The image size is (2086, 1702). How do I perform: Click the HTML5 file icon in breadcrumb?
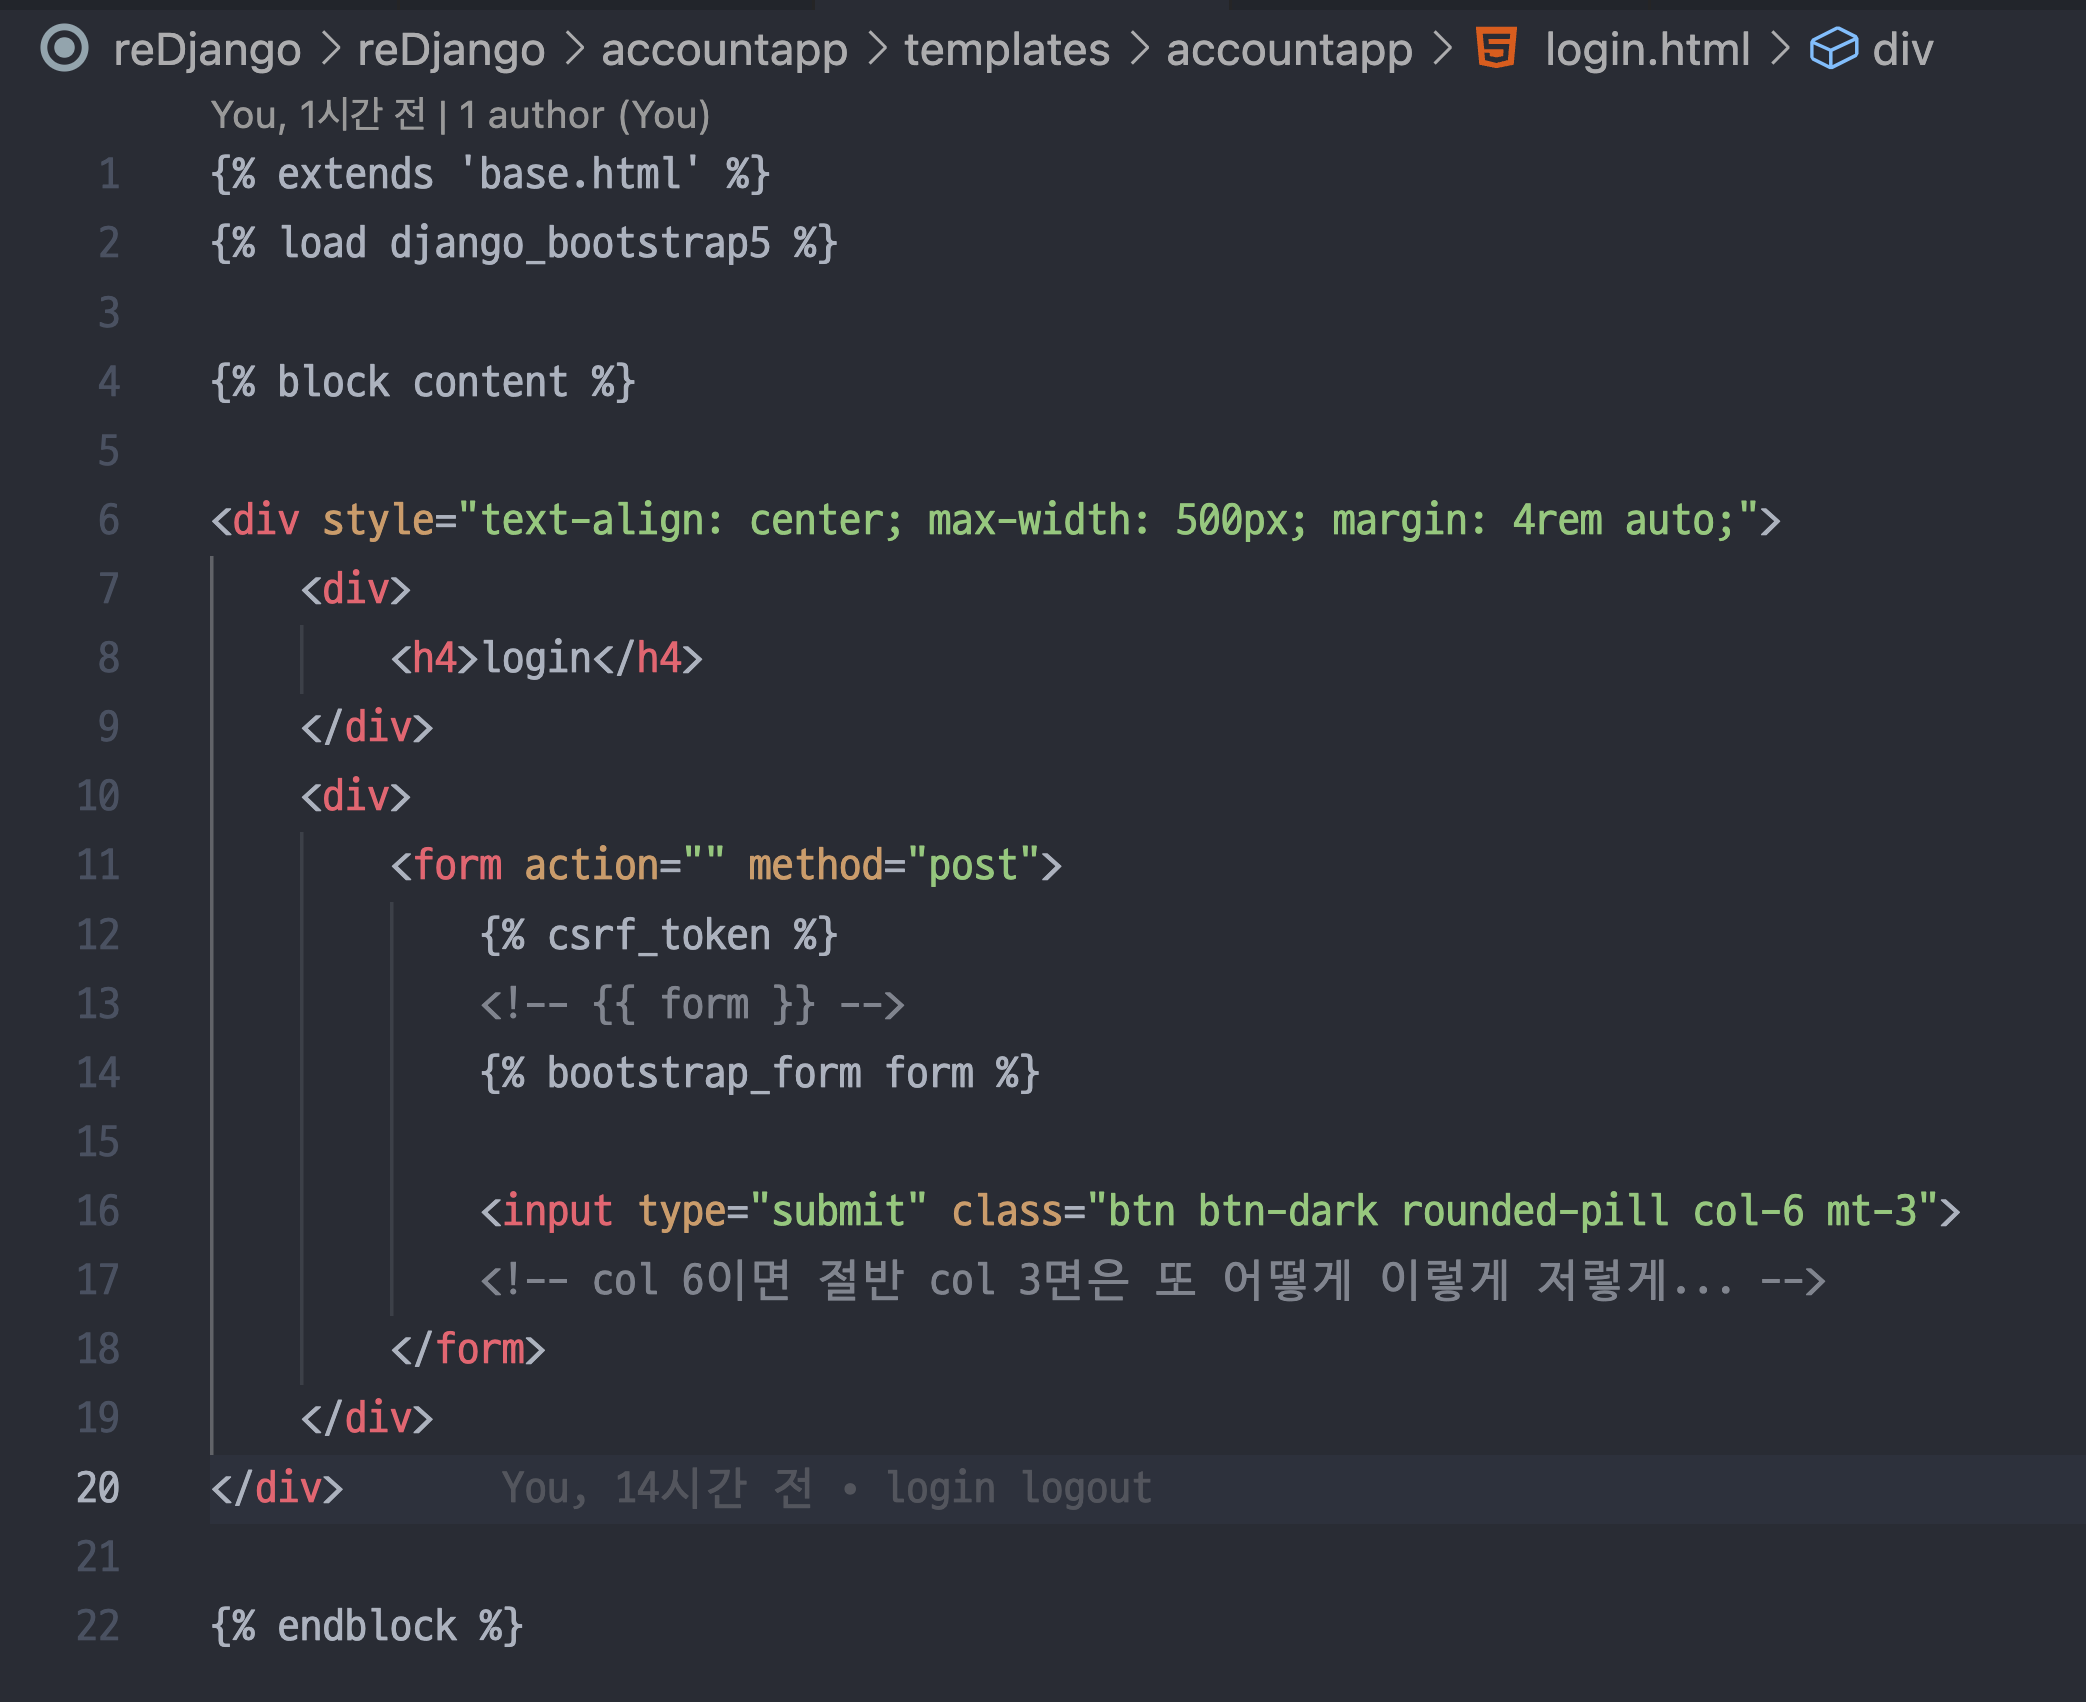pyautogui.click(x=1495, y=48)
